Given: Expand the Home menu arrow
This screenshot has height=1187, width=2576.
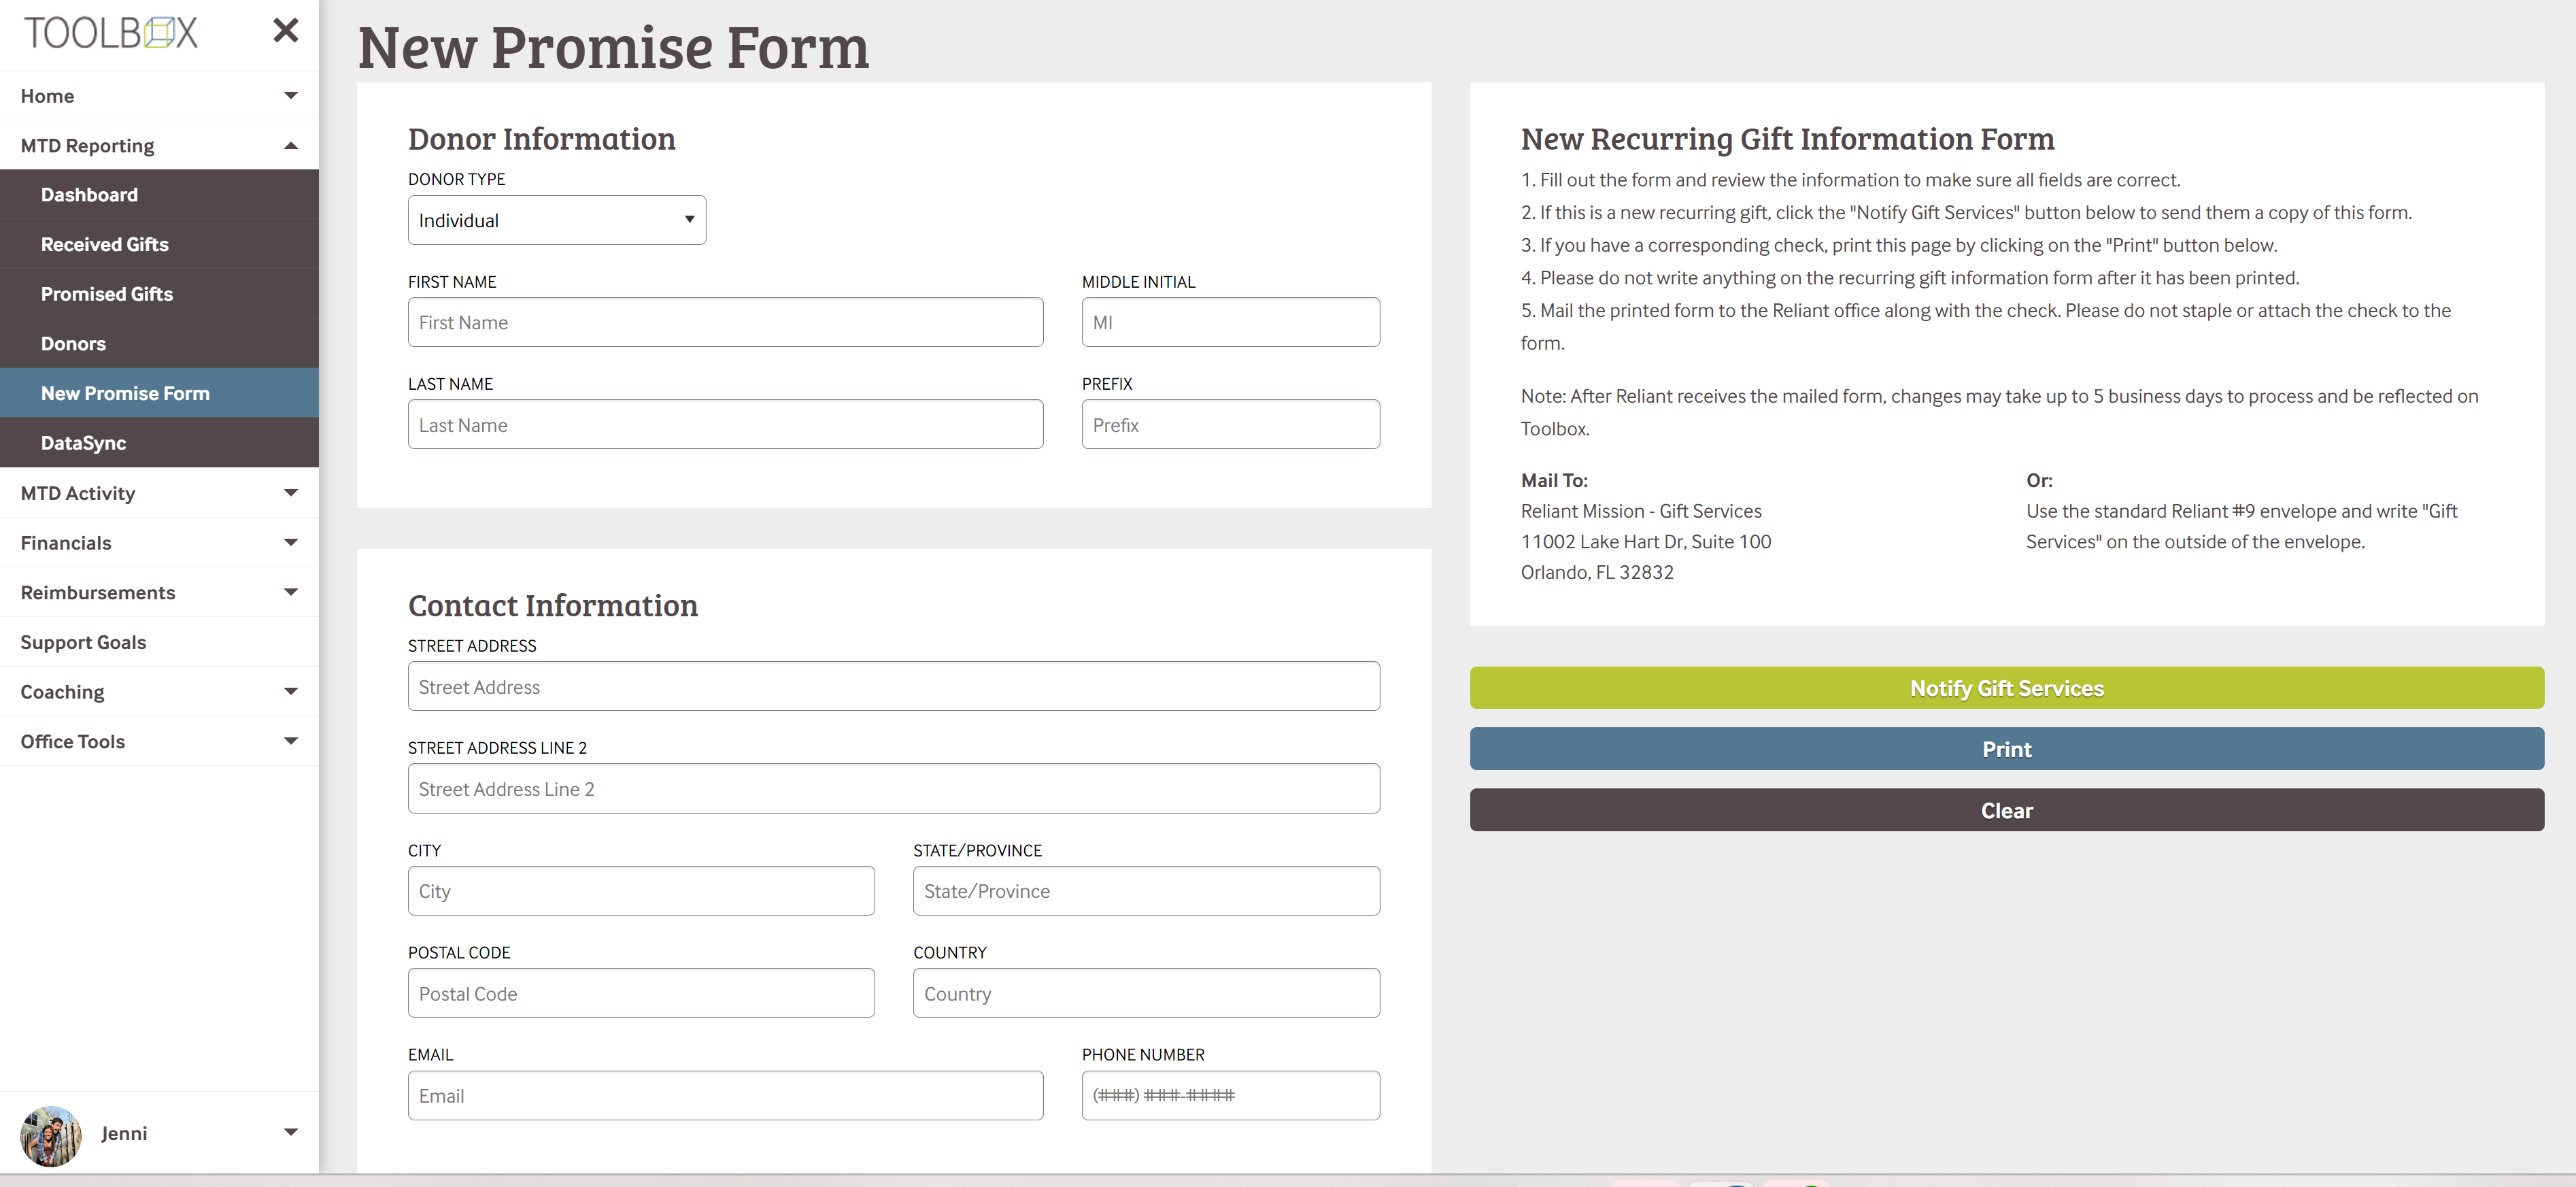Looking at the screenshot, I should tap(291, 96).
